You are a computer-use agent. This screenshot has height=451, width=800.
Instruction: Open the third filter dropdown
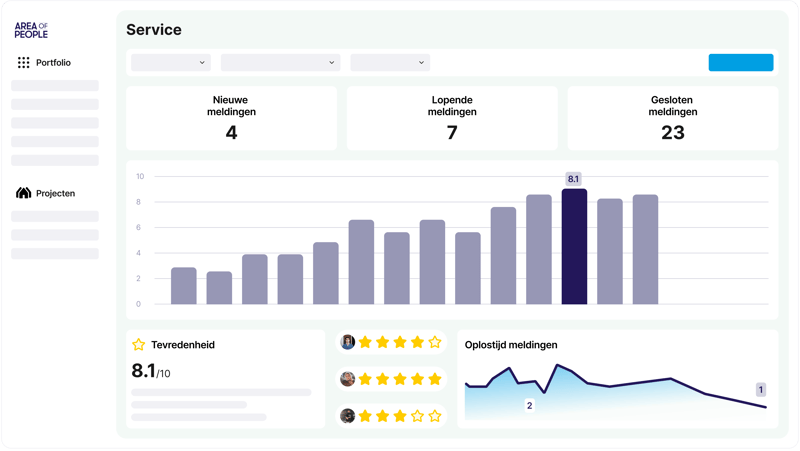point(390,63)
